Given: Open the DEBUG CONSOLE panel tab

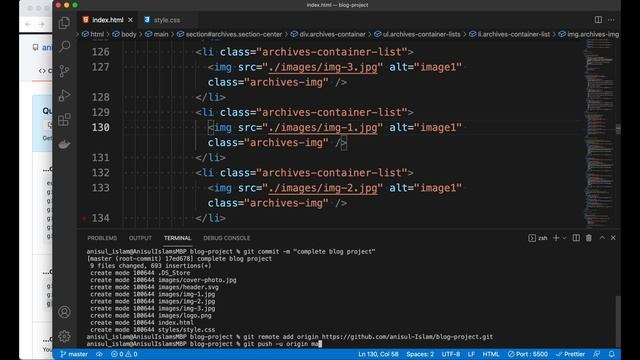Looking at the screenshot, I should click(227, 238).
